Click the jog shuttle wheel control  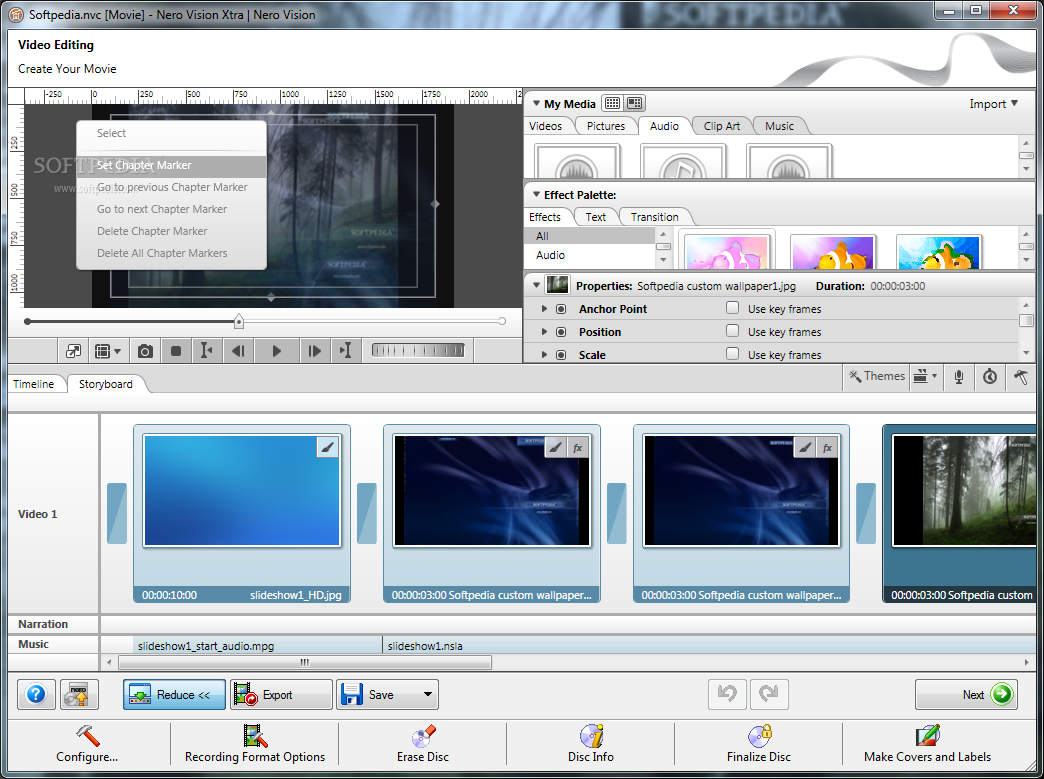418,350
